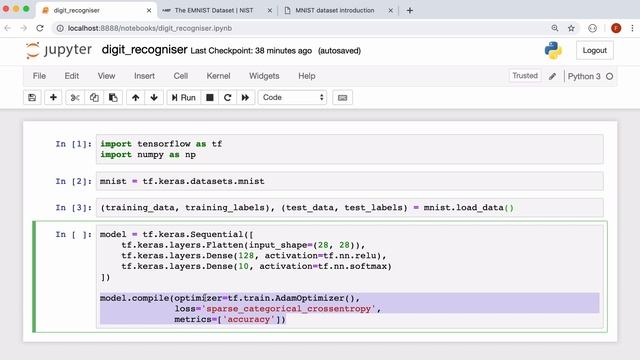Click the zoom magnifier icon in address bar
The image size is (640, 360).
coord(555,28)
